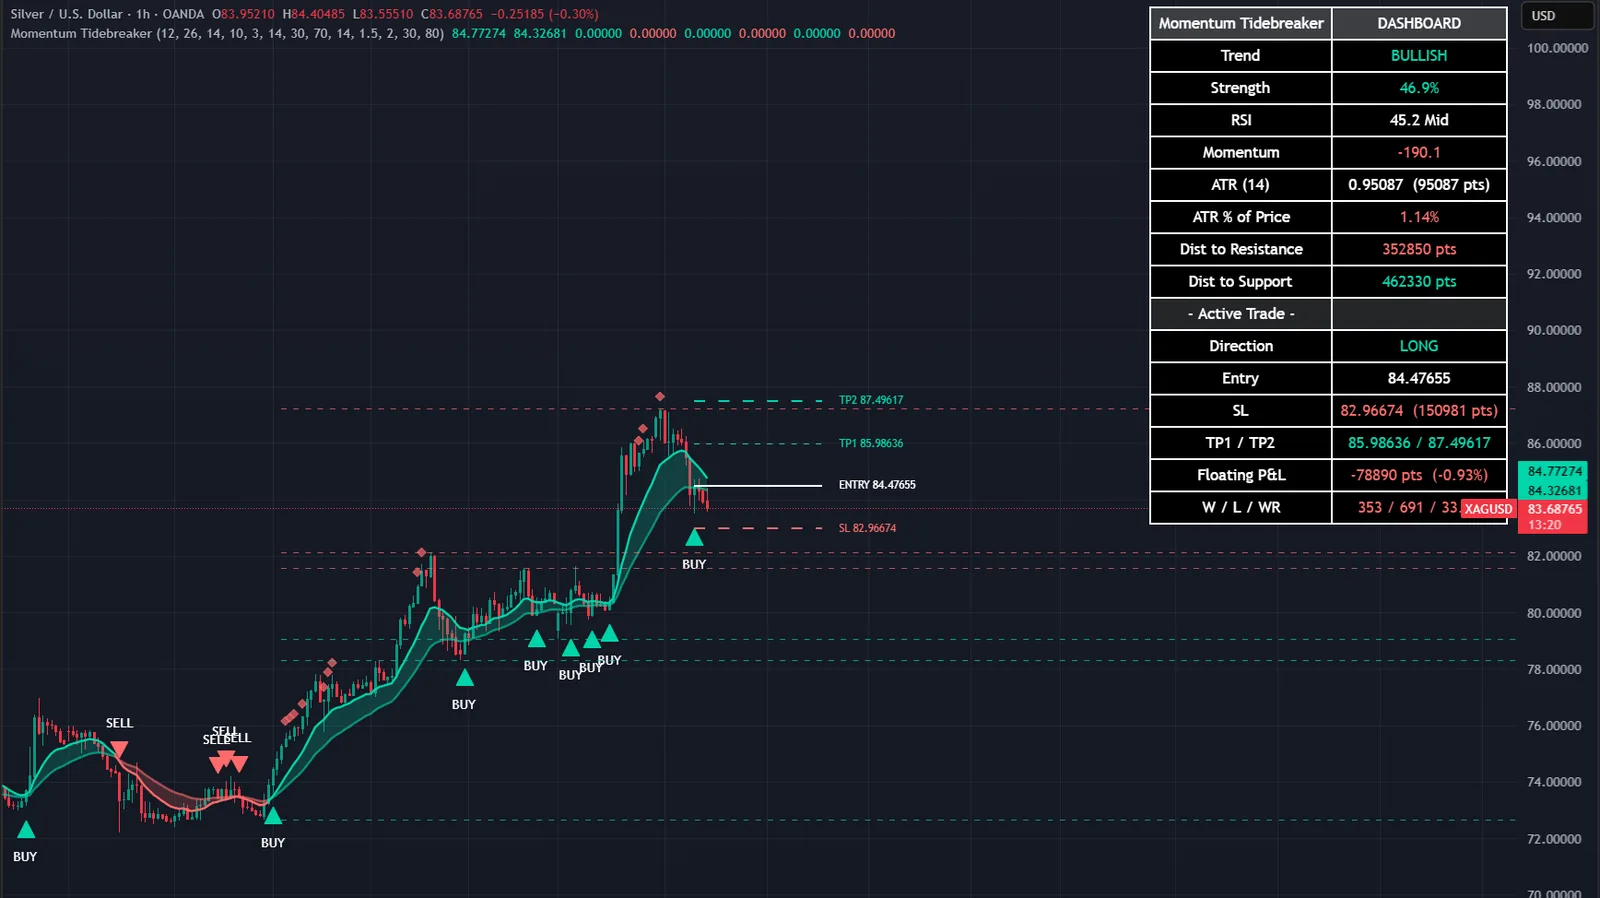Click the BUY triangle below the SL line
This screenshot has width=1600, height=898.
tap(694, 538)
